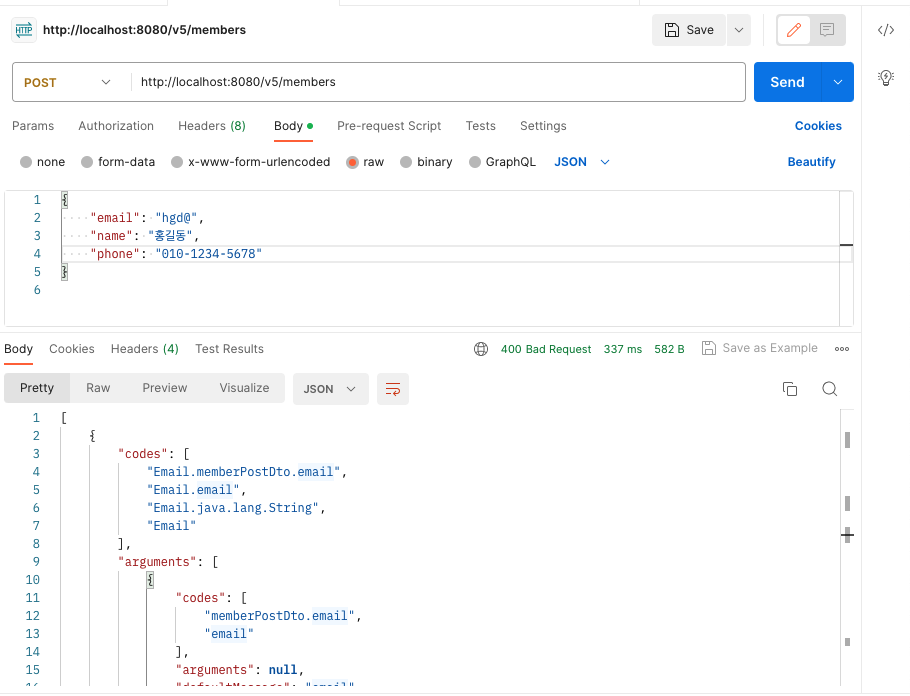Open the request body JSON format dropdown
Viewport: 910px width, 696px height.
coord(582,162)
